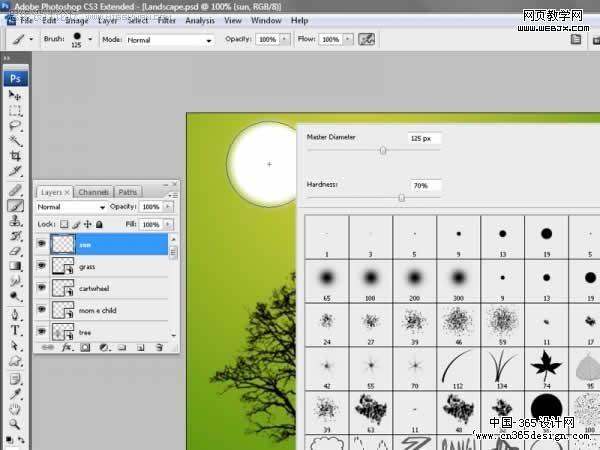Screen dimensions: 600x450
Task: Toggle lock transparent pixels checkbox
Action: tap(64, 224)
